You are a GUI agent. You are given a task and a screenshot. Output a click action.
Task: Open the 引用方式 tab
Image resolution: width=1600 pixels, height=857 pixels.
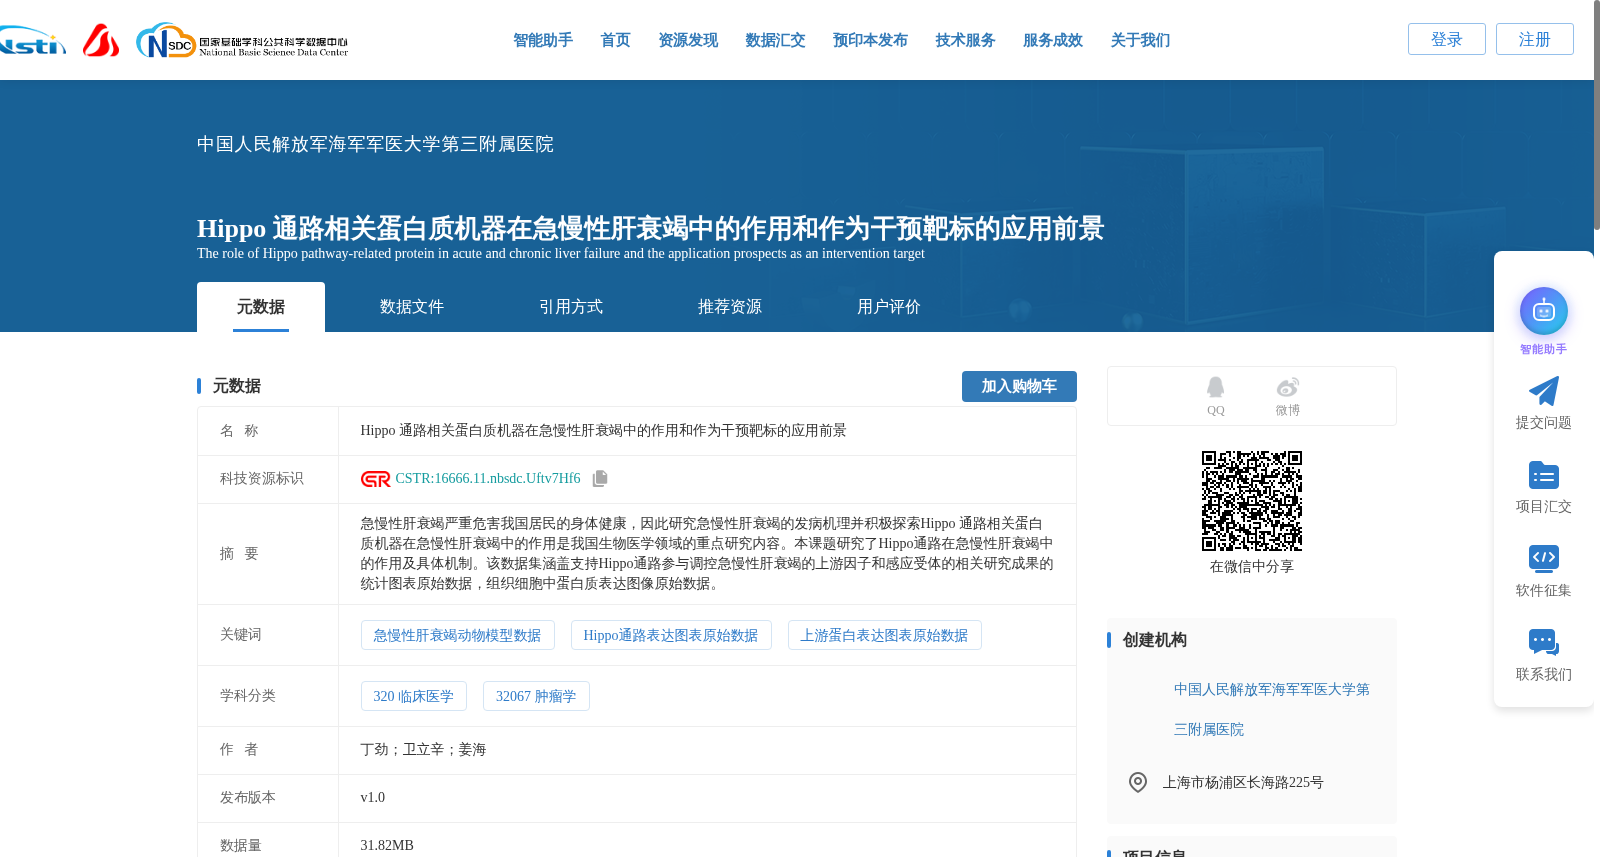570,307
